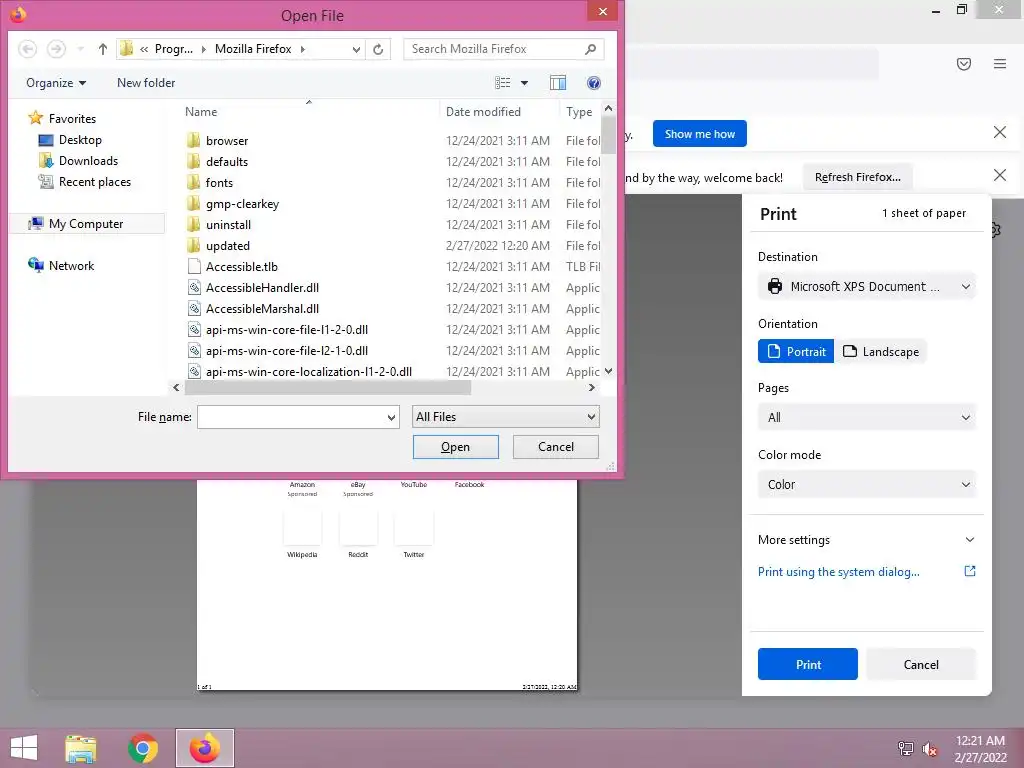Click the Firefox taskbar icon
Screen dimensions: 1024x768
click(204, 748)
